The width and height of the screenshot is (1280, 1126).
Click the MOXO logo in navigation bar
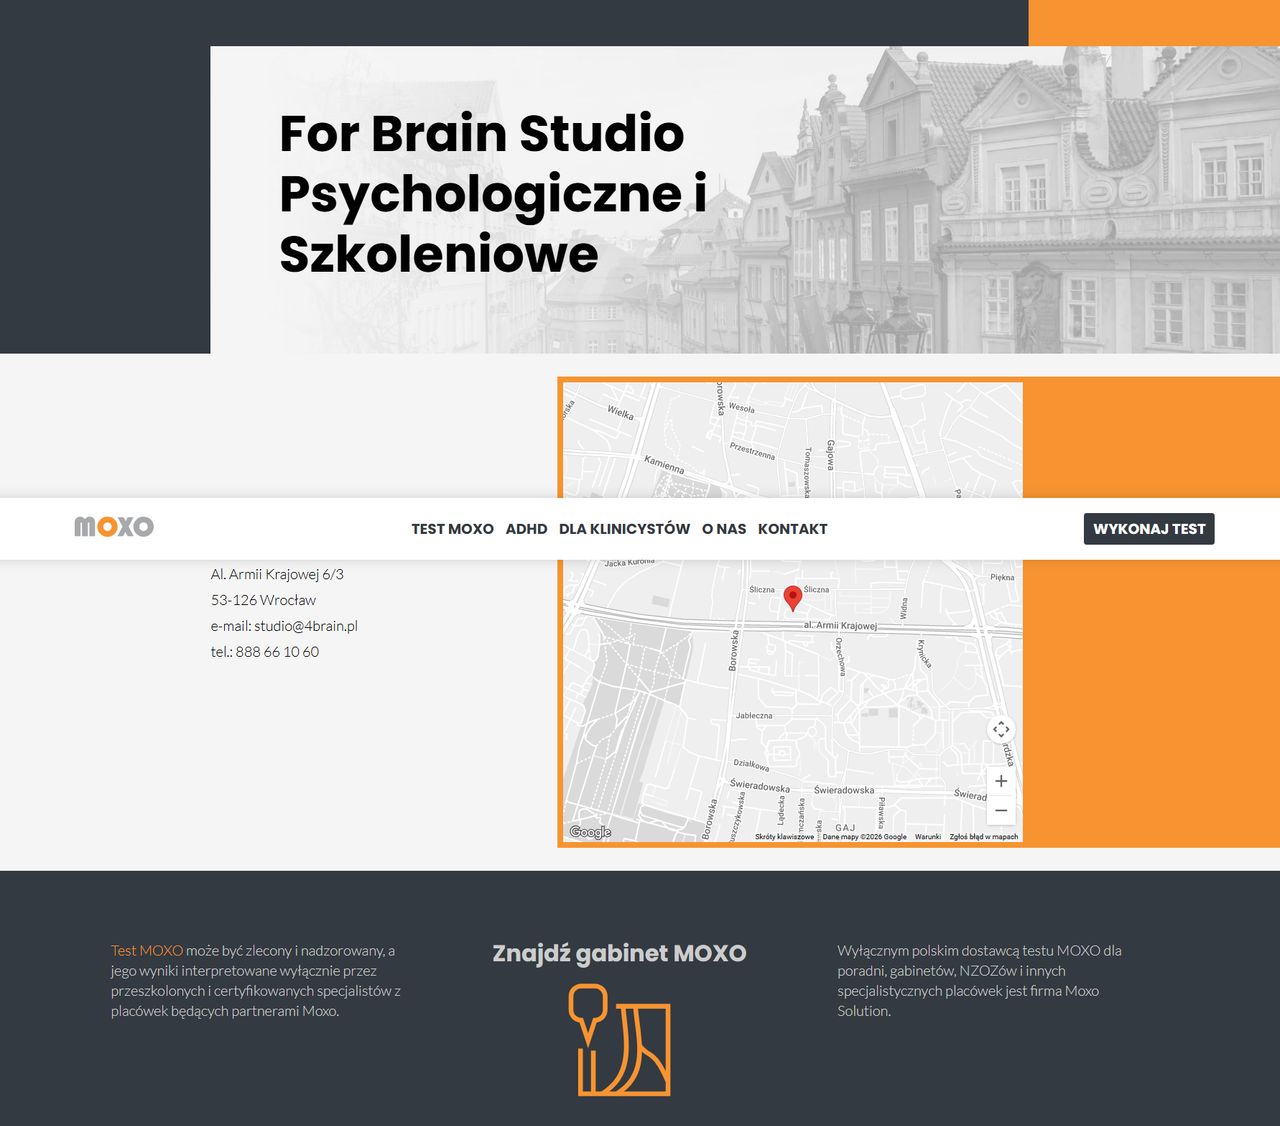[x=114, y=527]
